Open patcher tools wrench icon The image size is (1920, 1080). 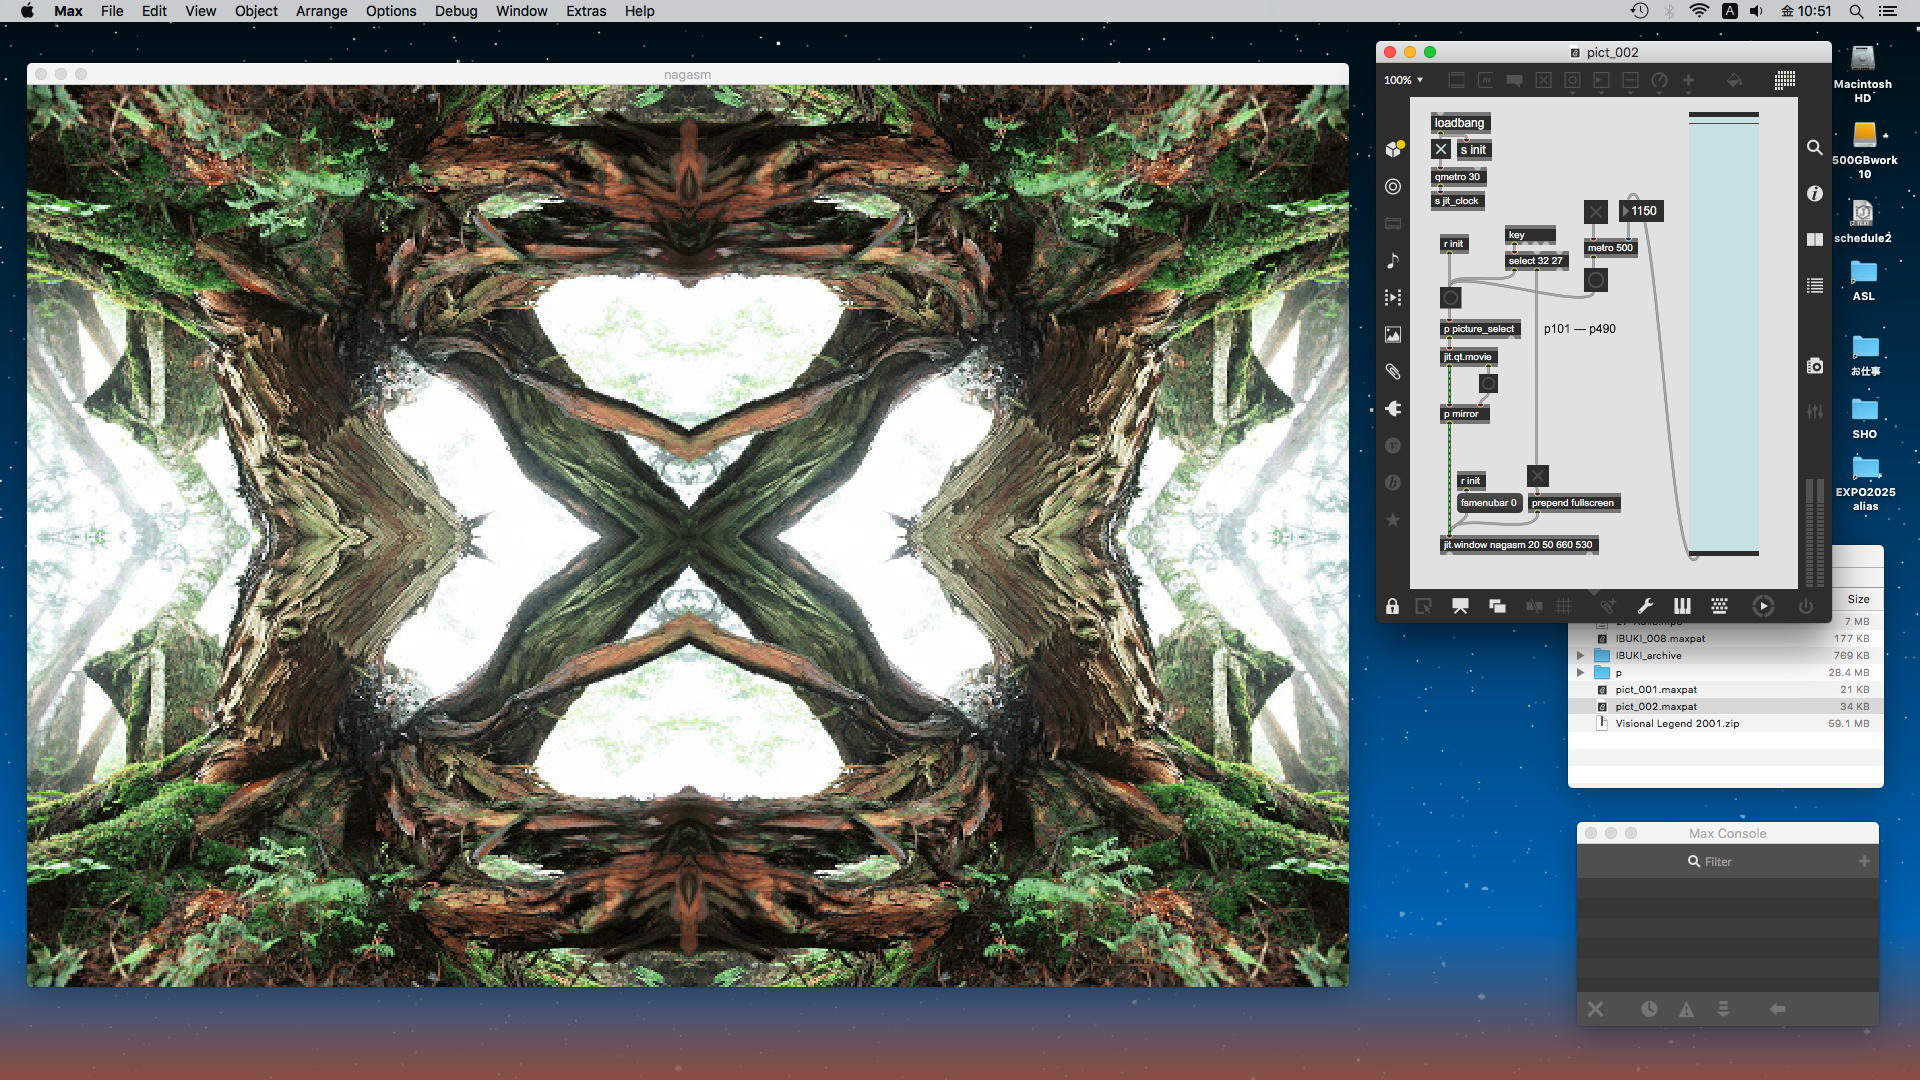click(x=1645, y=606)
